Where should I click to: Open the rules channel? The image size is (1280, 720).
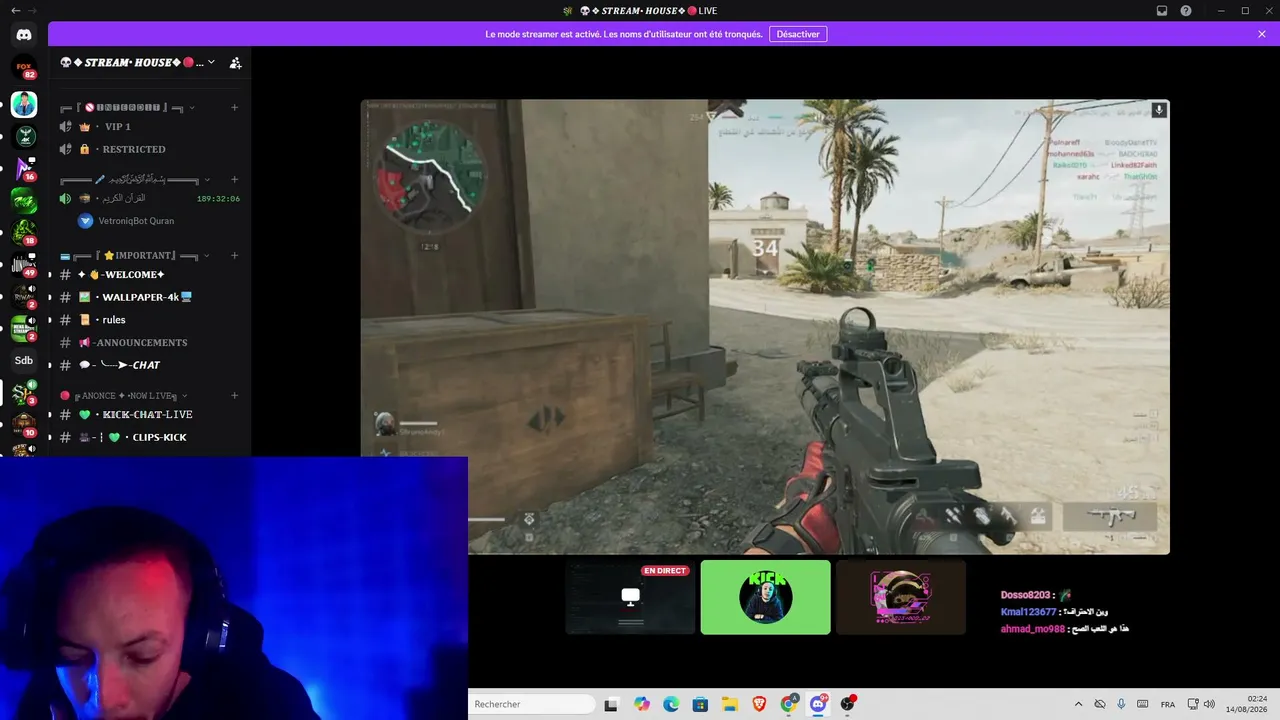tap(150, 320)
